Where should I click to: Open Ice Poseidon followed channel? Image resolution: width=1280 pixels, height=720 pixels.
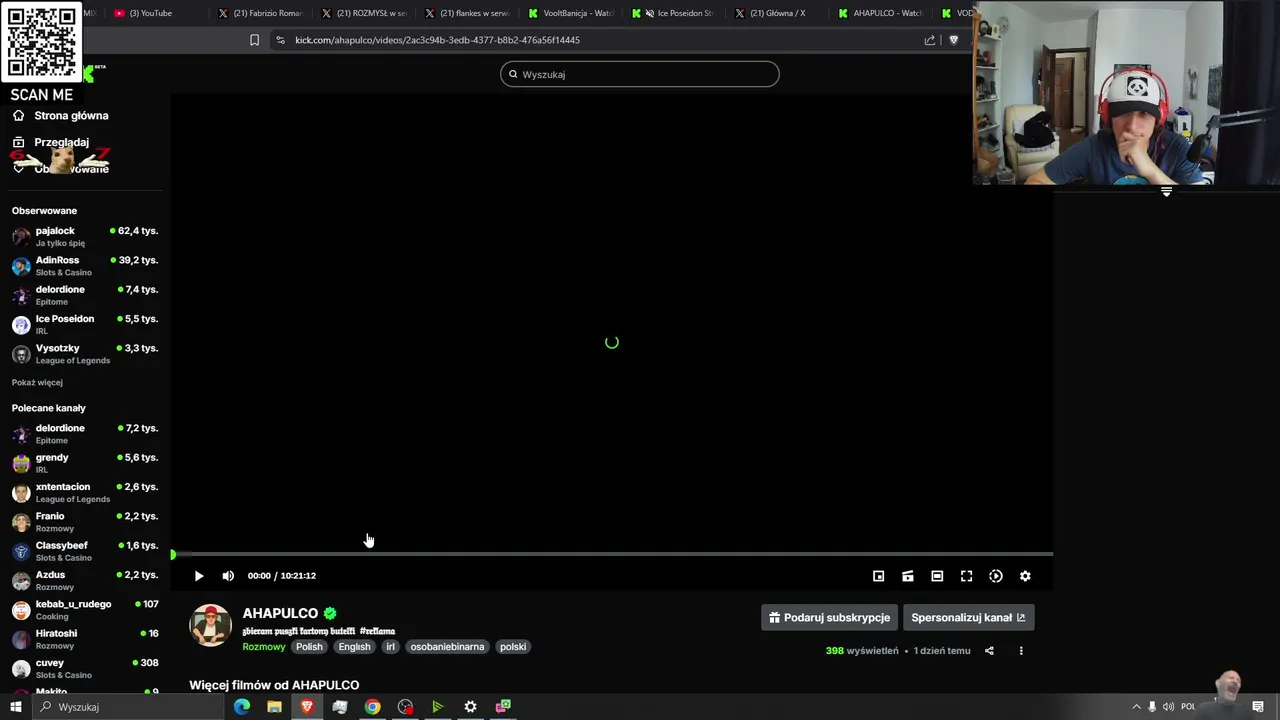click(85, 324)
